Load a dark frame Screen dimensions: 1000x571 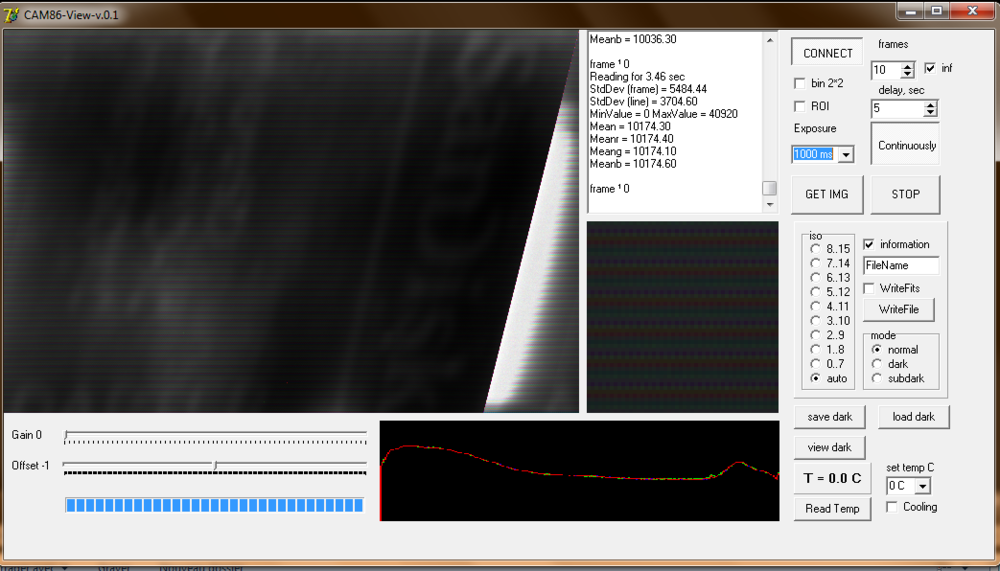pyautogui.click(x=913, y=417)
